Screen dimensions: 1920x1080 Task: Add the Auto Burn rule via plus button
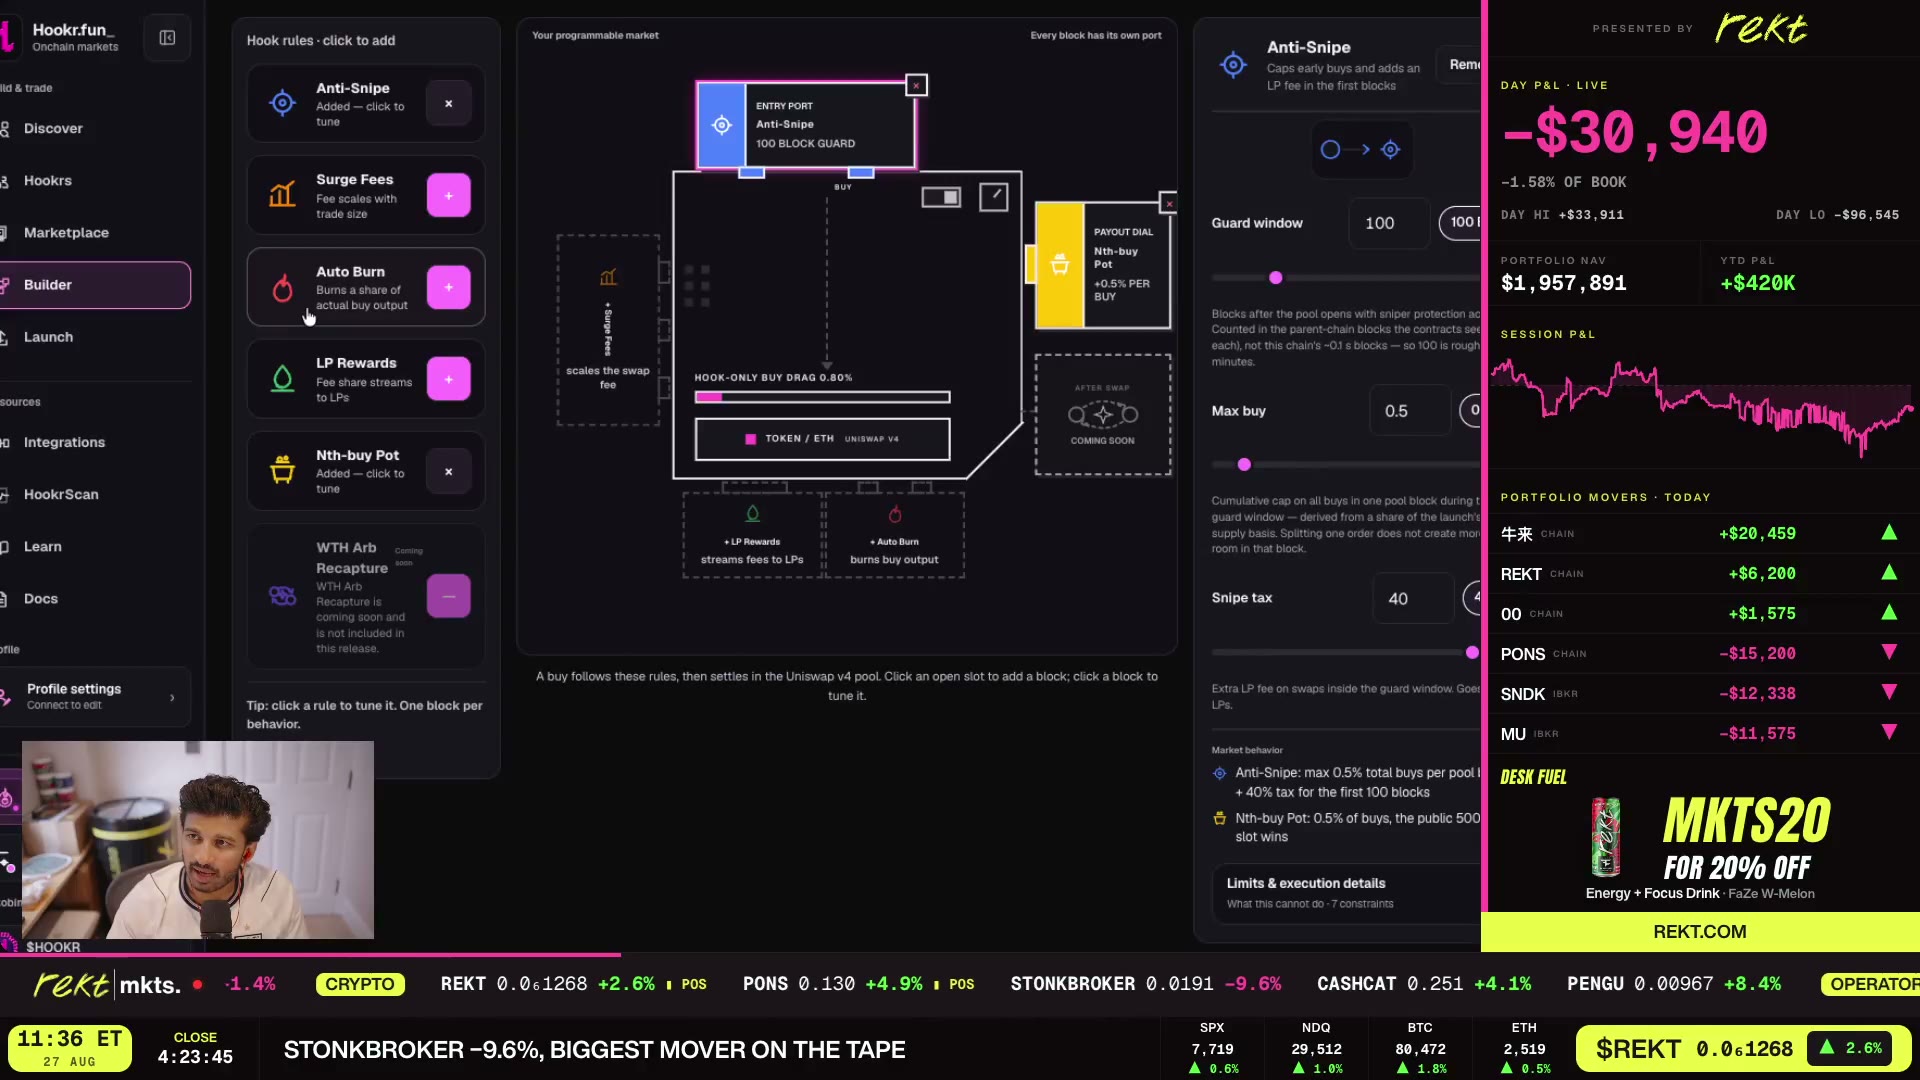pos(448,288)
